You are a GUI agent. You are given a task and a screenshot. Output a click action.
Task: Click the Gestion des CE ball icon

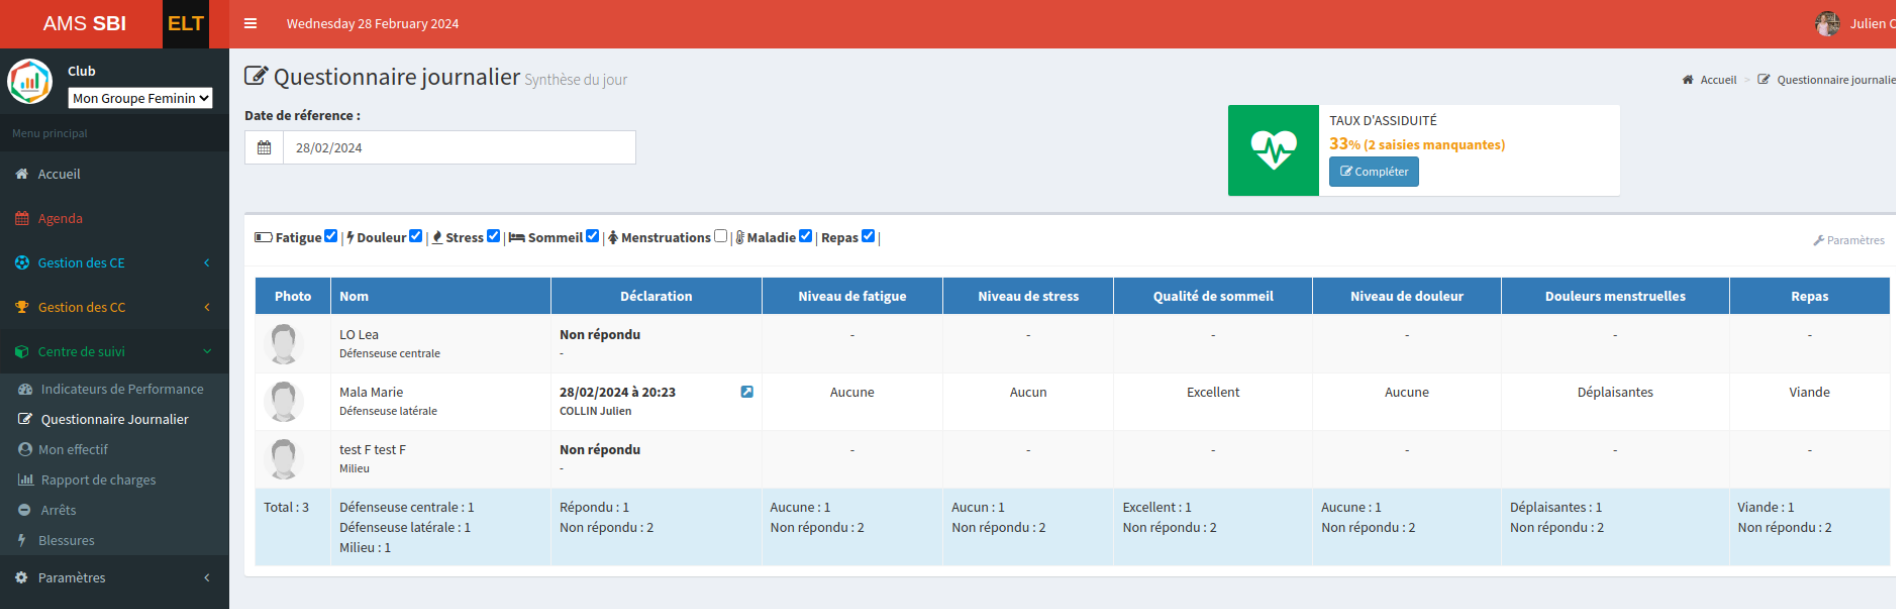22,263
